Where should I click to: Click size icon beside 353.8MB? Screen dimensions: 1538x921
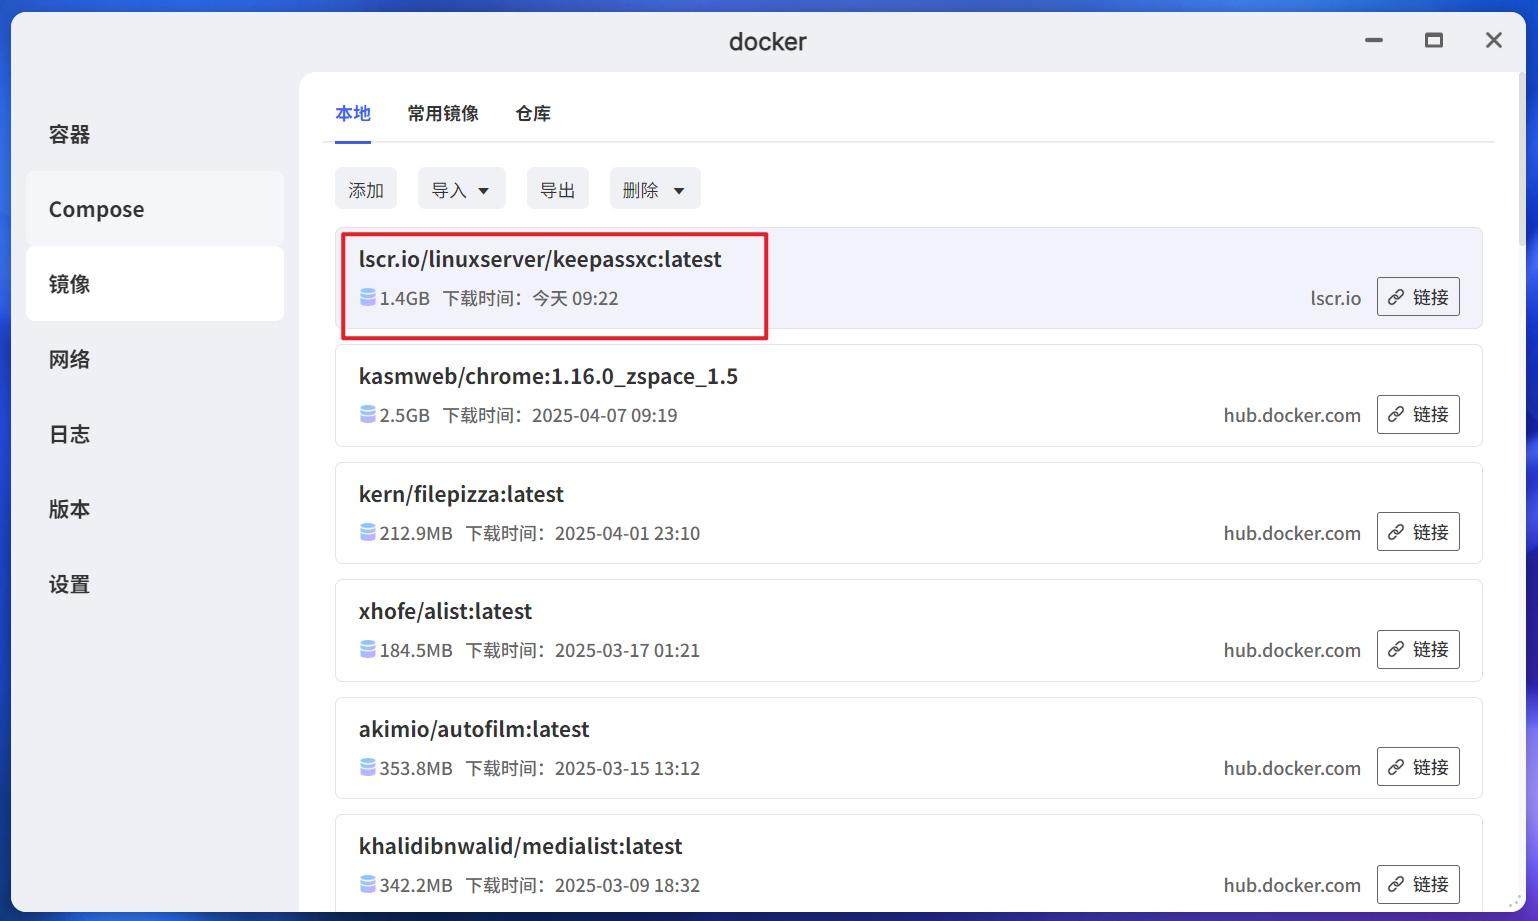coord(368,767)
